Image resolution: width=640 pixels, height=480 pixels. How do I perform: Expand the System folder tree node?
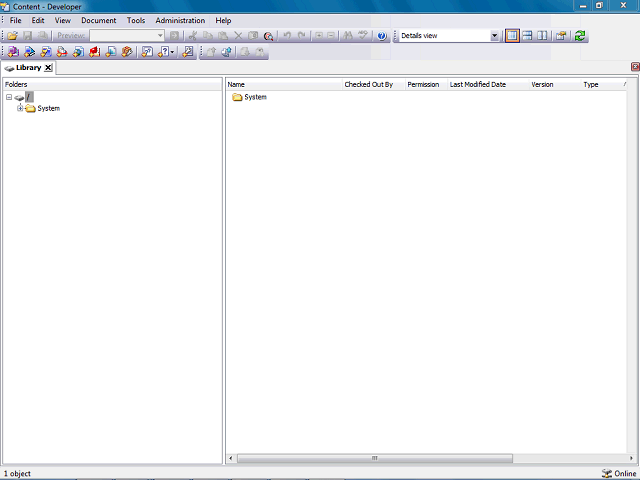(x=20, y=108)
